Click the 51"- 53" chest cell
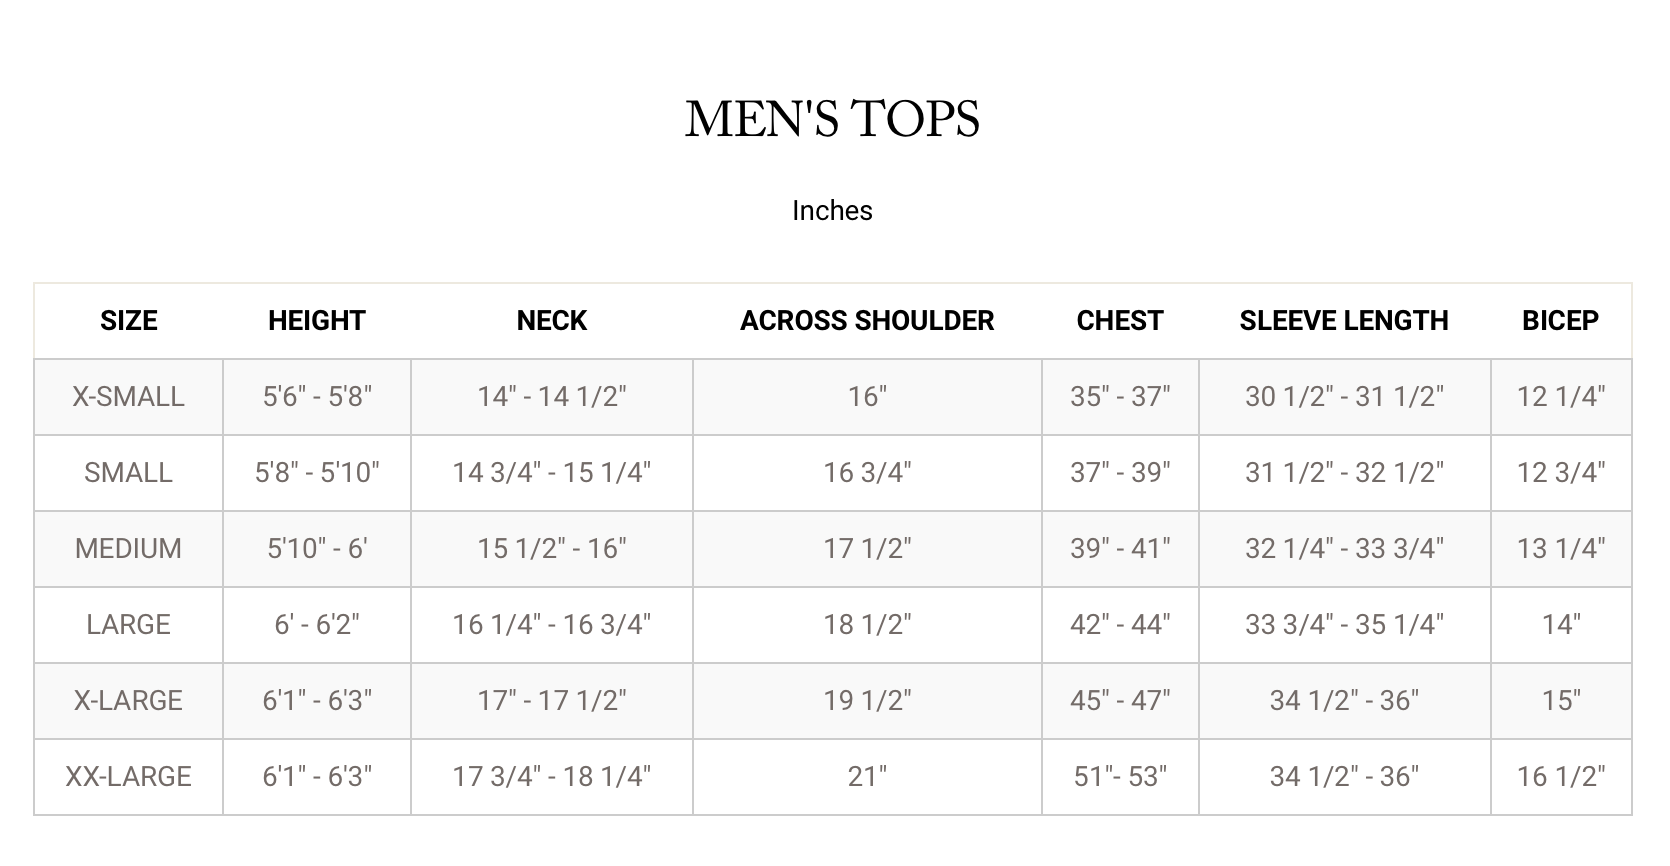 click(1120, 777)
